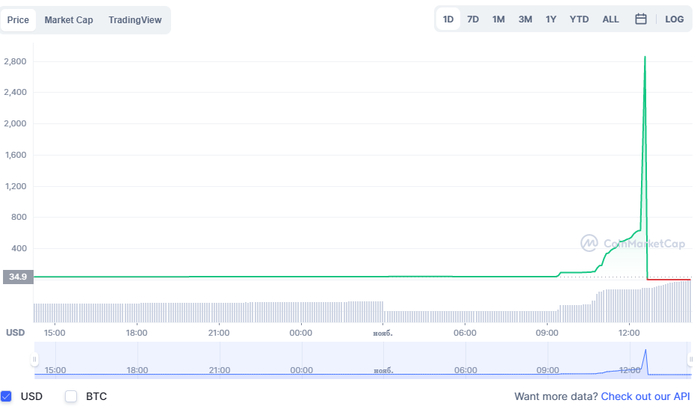The height and width of the screenshot is (409, 700).
Task: Choose the 1Y time range
Action: pos(551,19)
